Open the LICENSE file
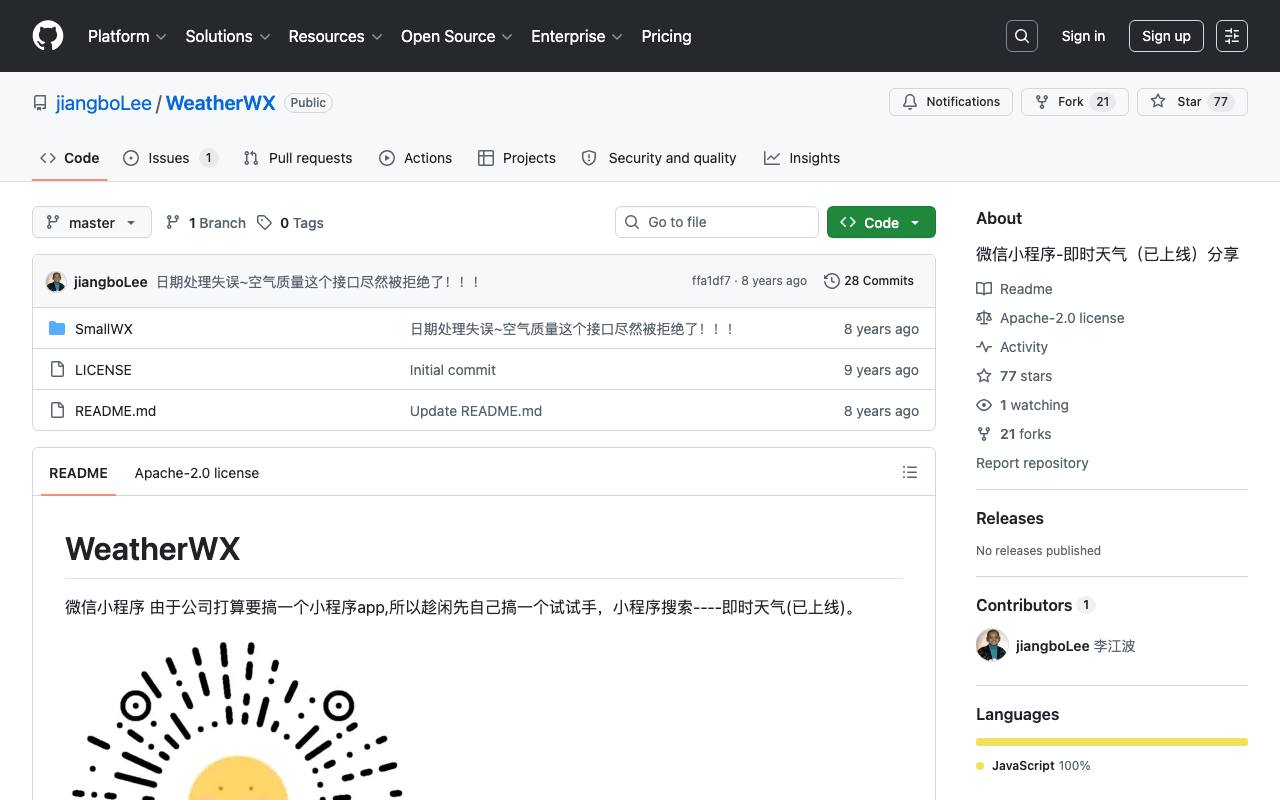Viewport: 1280px width, 800px height. (x=103, y=370)
